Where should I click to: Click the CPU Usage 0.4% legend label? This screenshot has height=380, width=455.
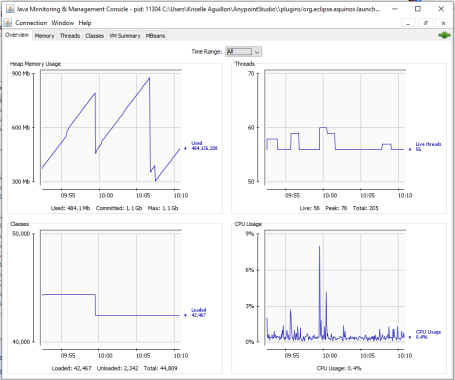tap(428, 334)
